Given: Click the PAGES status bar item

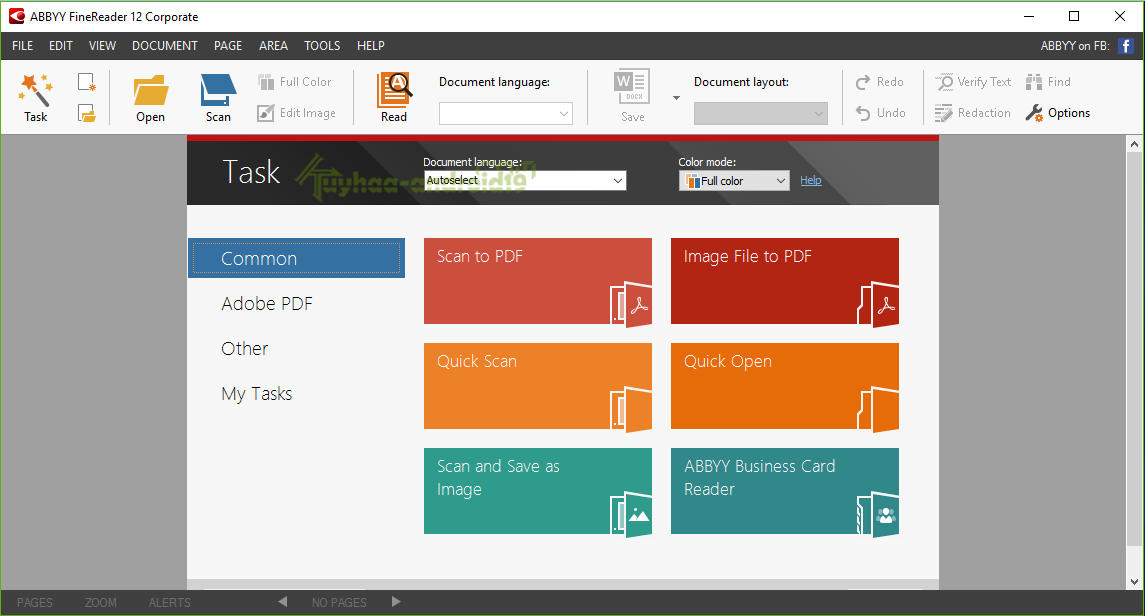Looking at the screenshot, I should [x=35, y=603].
